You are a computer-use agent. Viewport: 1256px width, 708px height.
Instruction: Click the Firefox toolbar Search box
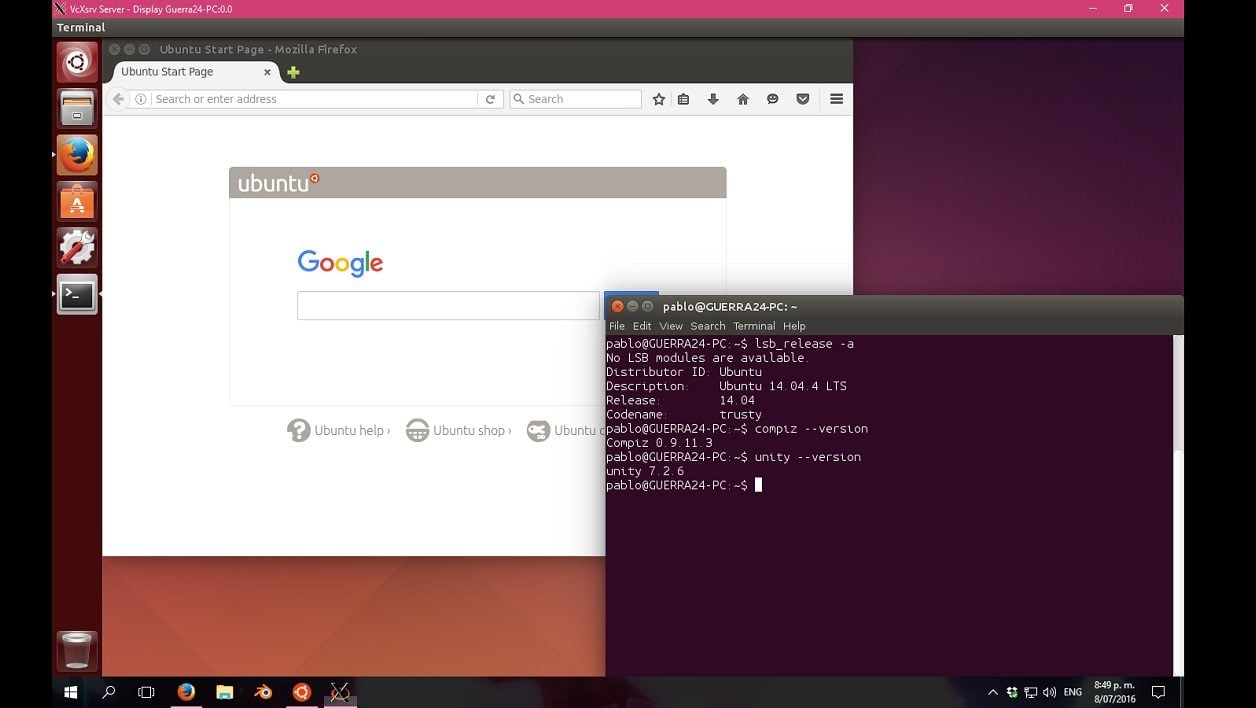[576, 99]
